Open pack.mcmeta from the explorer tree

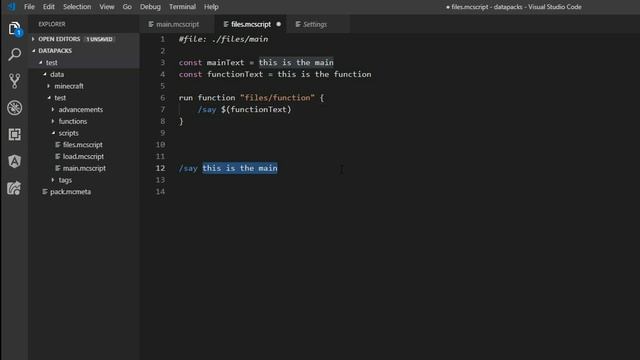tap(70, 191)
